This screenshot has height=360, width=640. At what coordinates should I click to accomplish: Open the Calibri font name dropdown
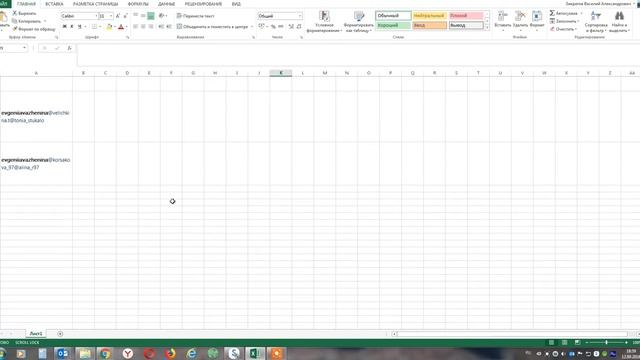pos(96,16)
